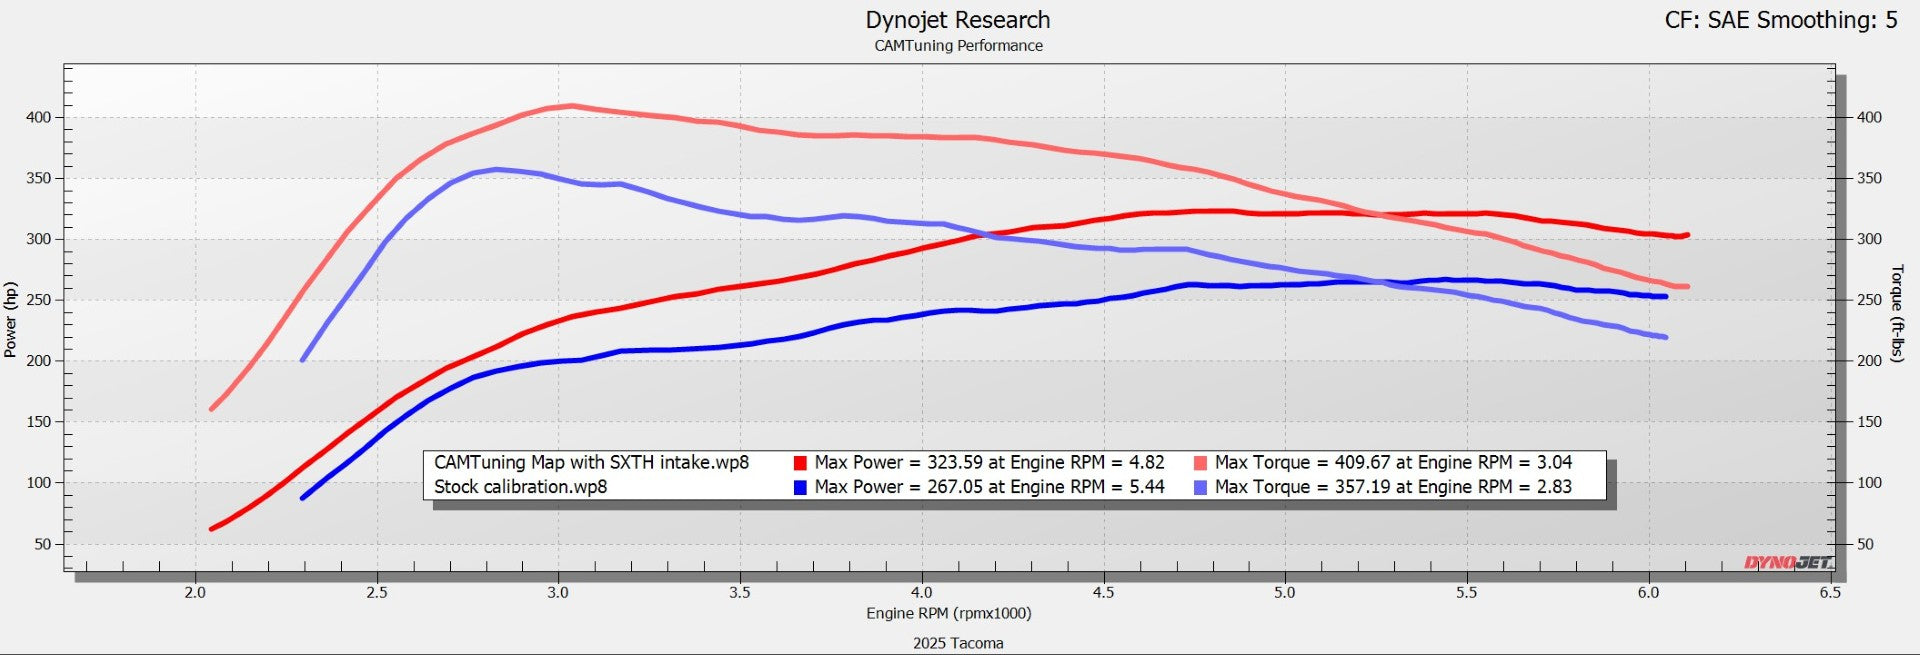
Task: Click the 4.0 tick on RPM axis
Action: (x=921, y=592)
